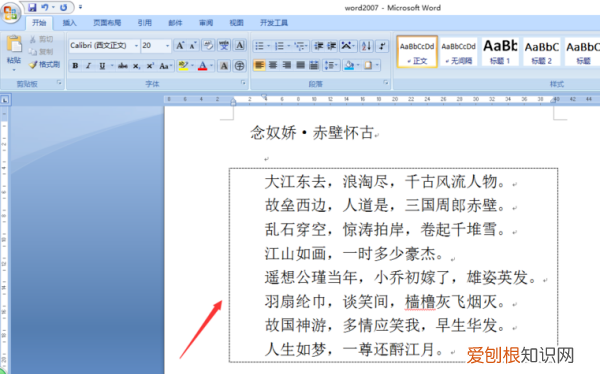Click the 格式刷 format painter button

(45, 64)
